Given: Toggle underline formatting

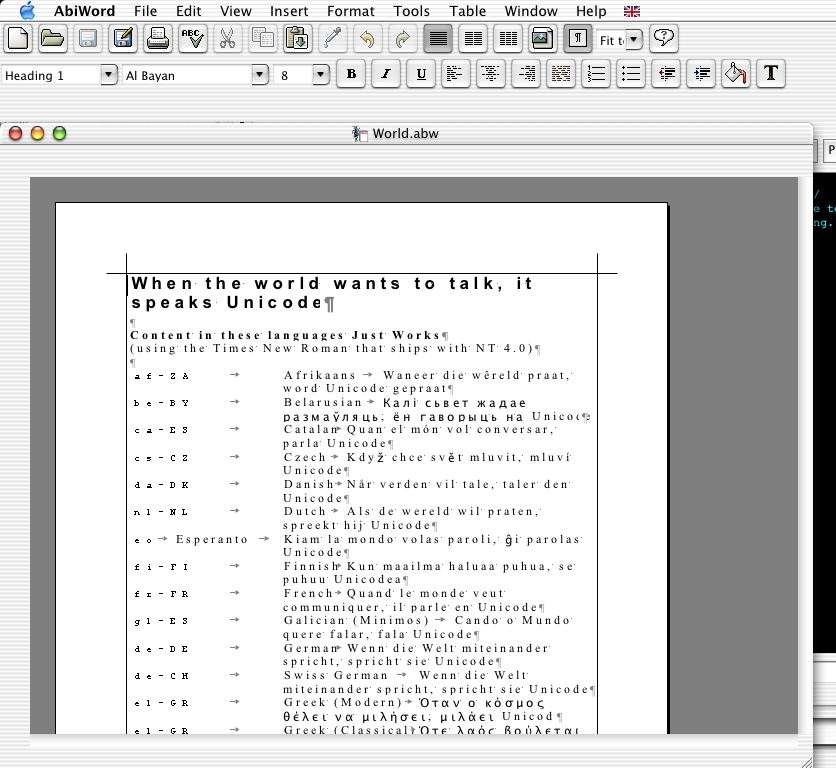Looking at the screenshot, I should click(421, 74).
